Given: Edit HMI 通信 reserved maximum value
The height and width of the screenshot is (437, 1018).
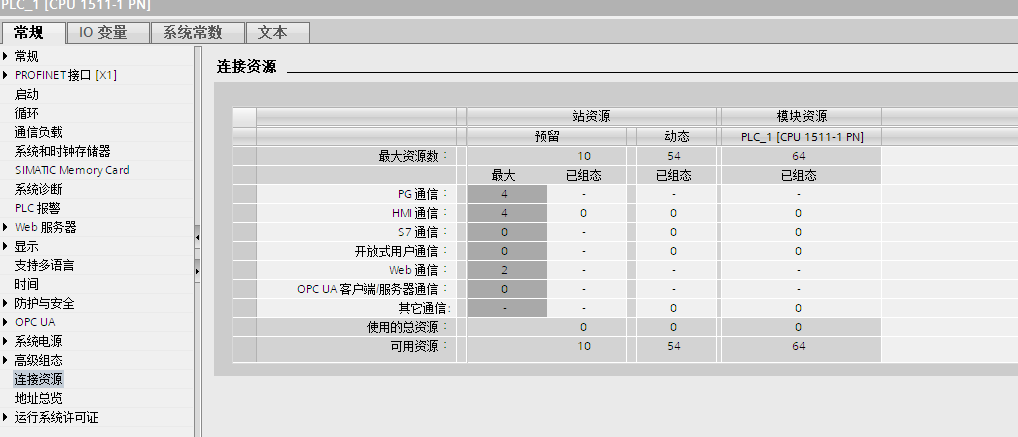Looking at the screenshot, I should pyautogui.click(x=506, y=213).
